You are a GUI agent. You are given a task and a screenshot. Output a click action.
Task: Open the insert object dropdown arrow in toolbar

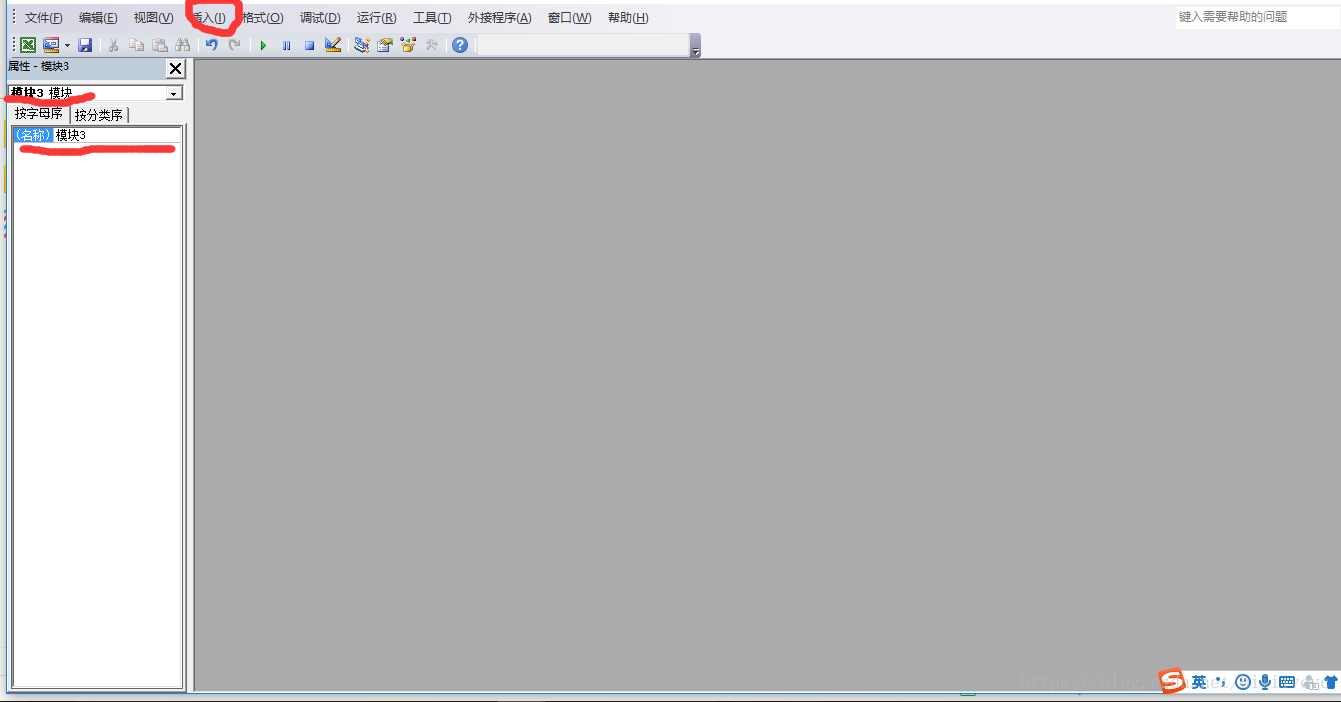(67, 45)
